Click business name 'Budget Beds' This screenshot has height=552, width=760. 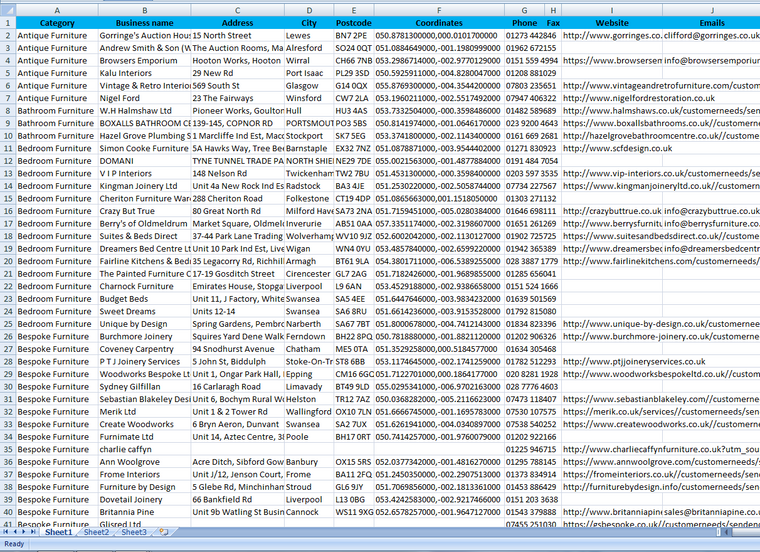tap(144, 299)
